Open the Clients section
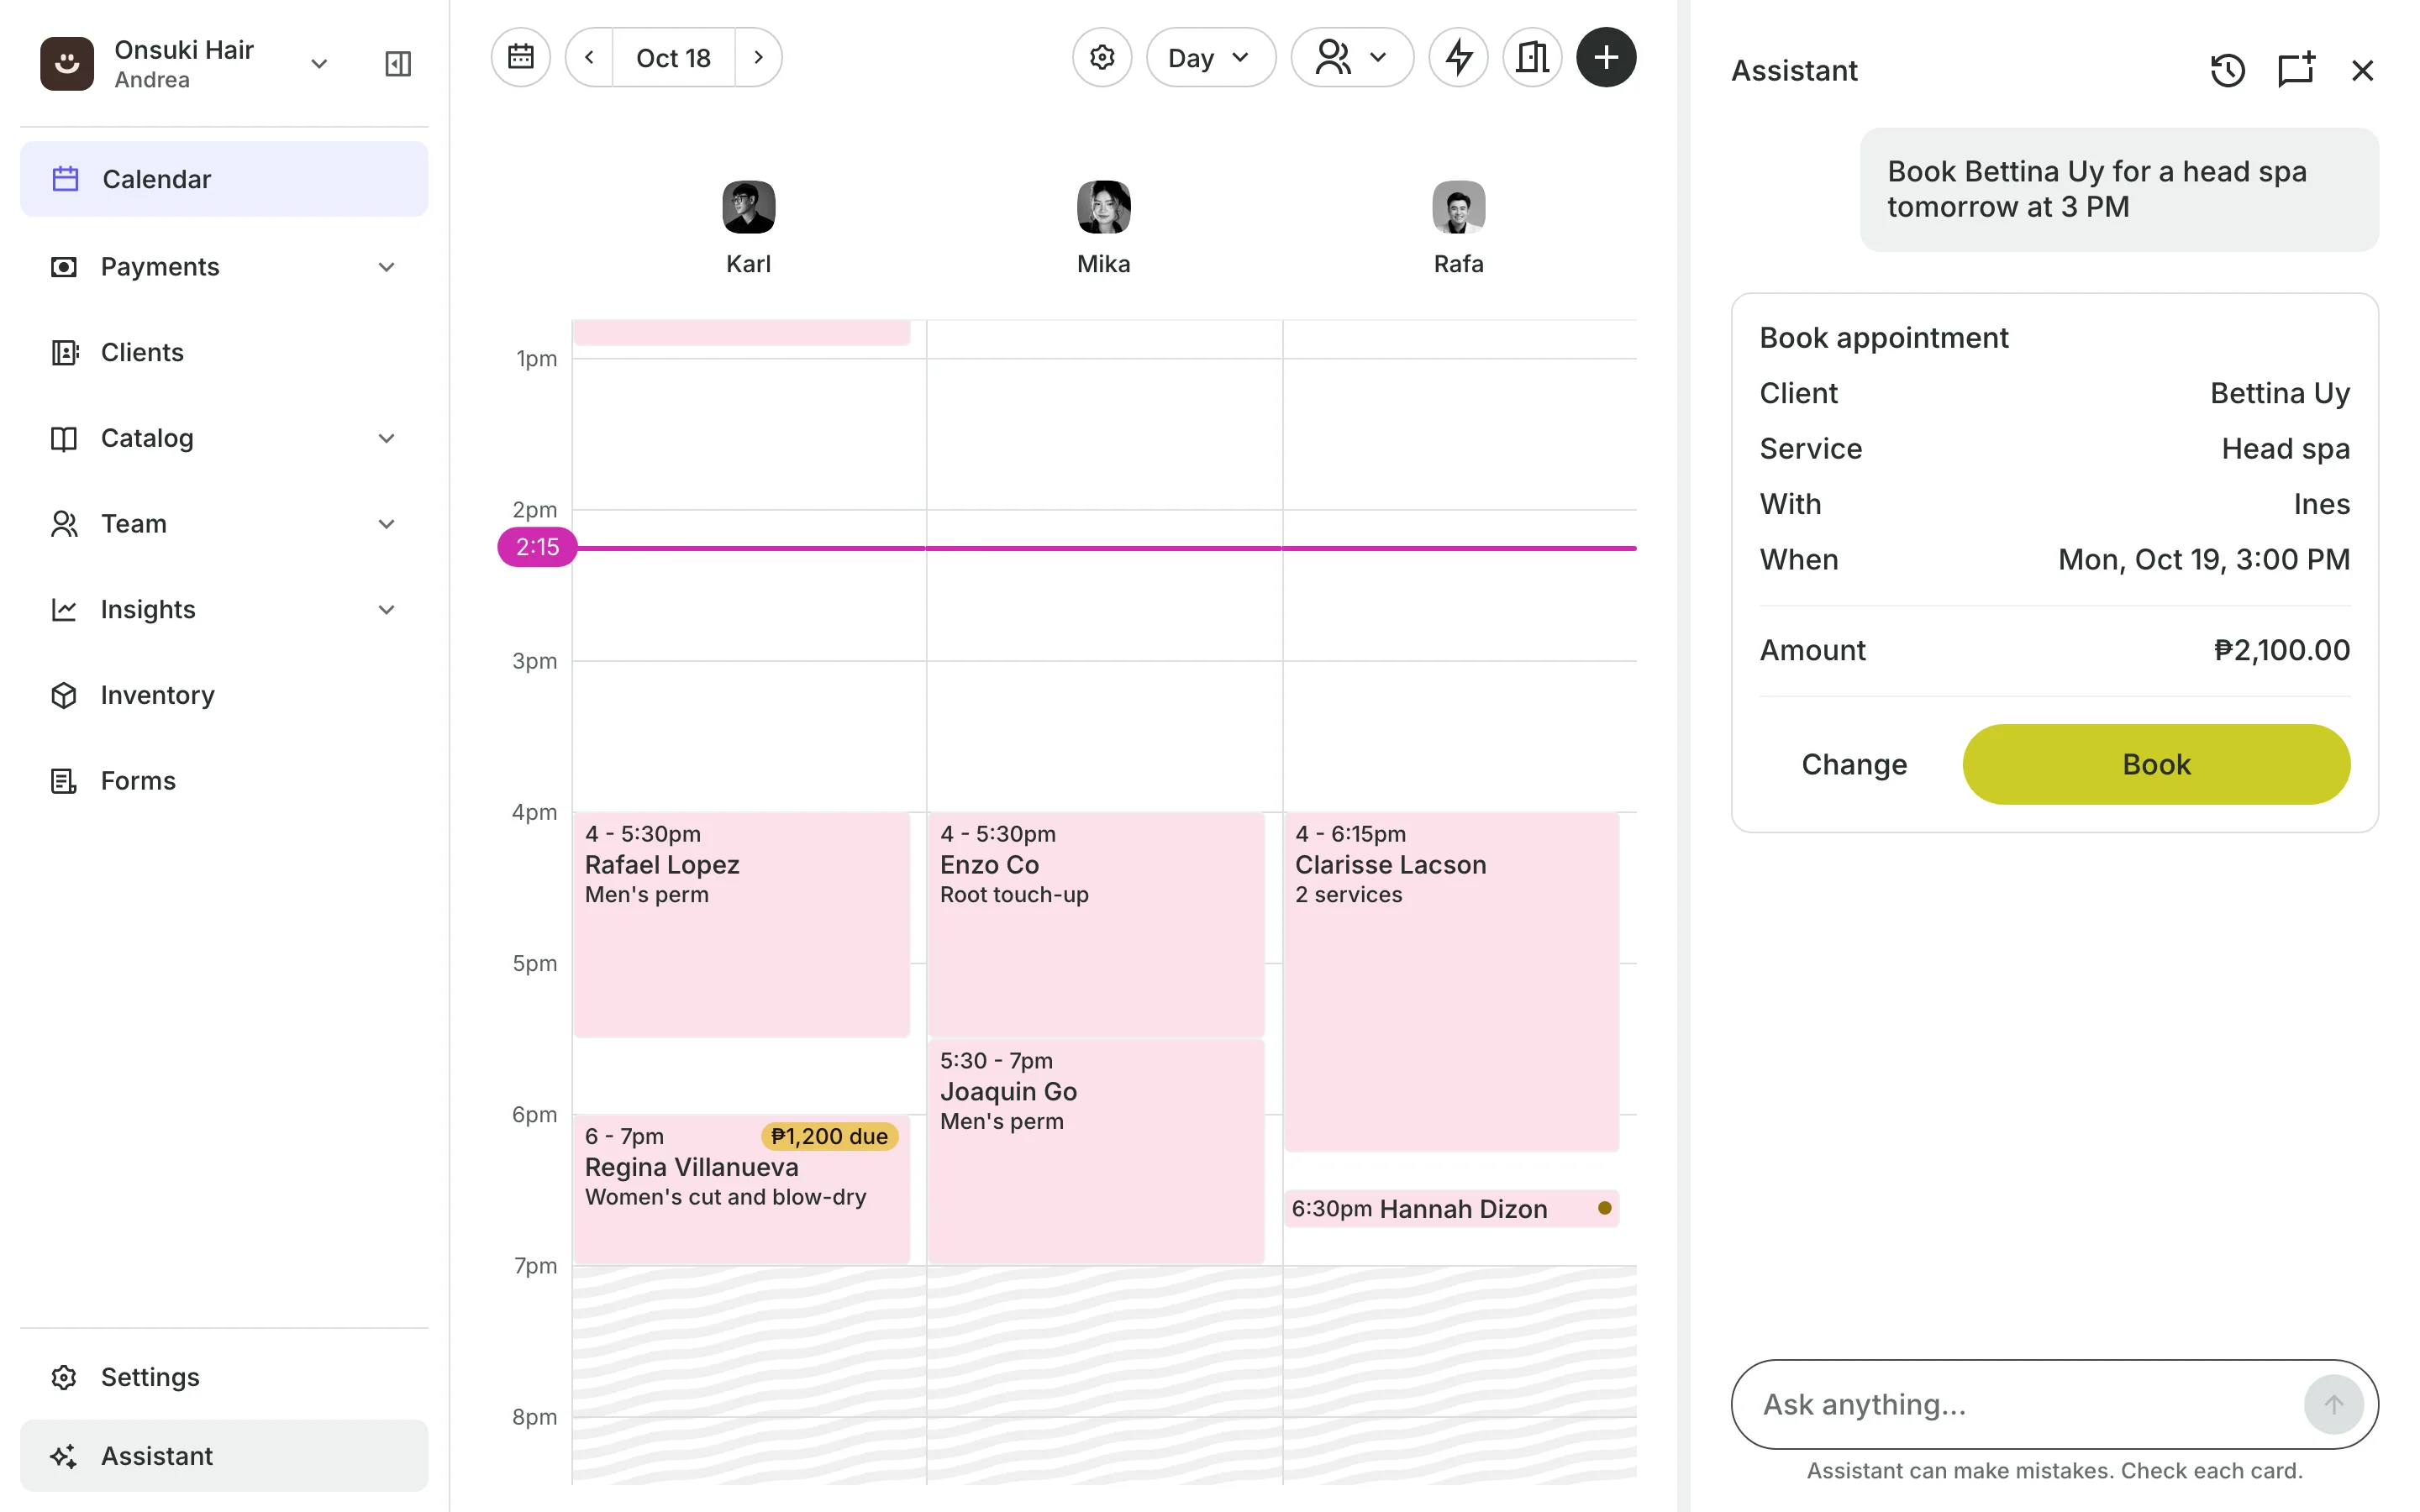This screenshot has width=2420, height=1512. pos(224,352)
